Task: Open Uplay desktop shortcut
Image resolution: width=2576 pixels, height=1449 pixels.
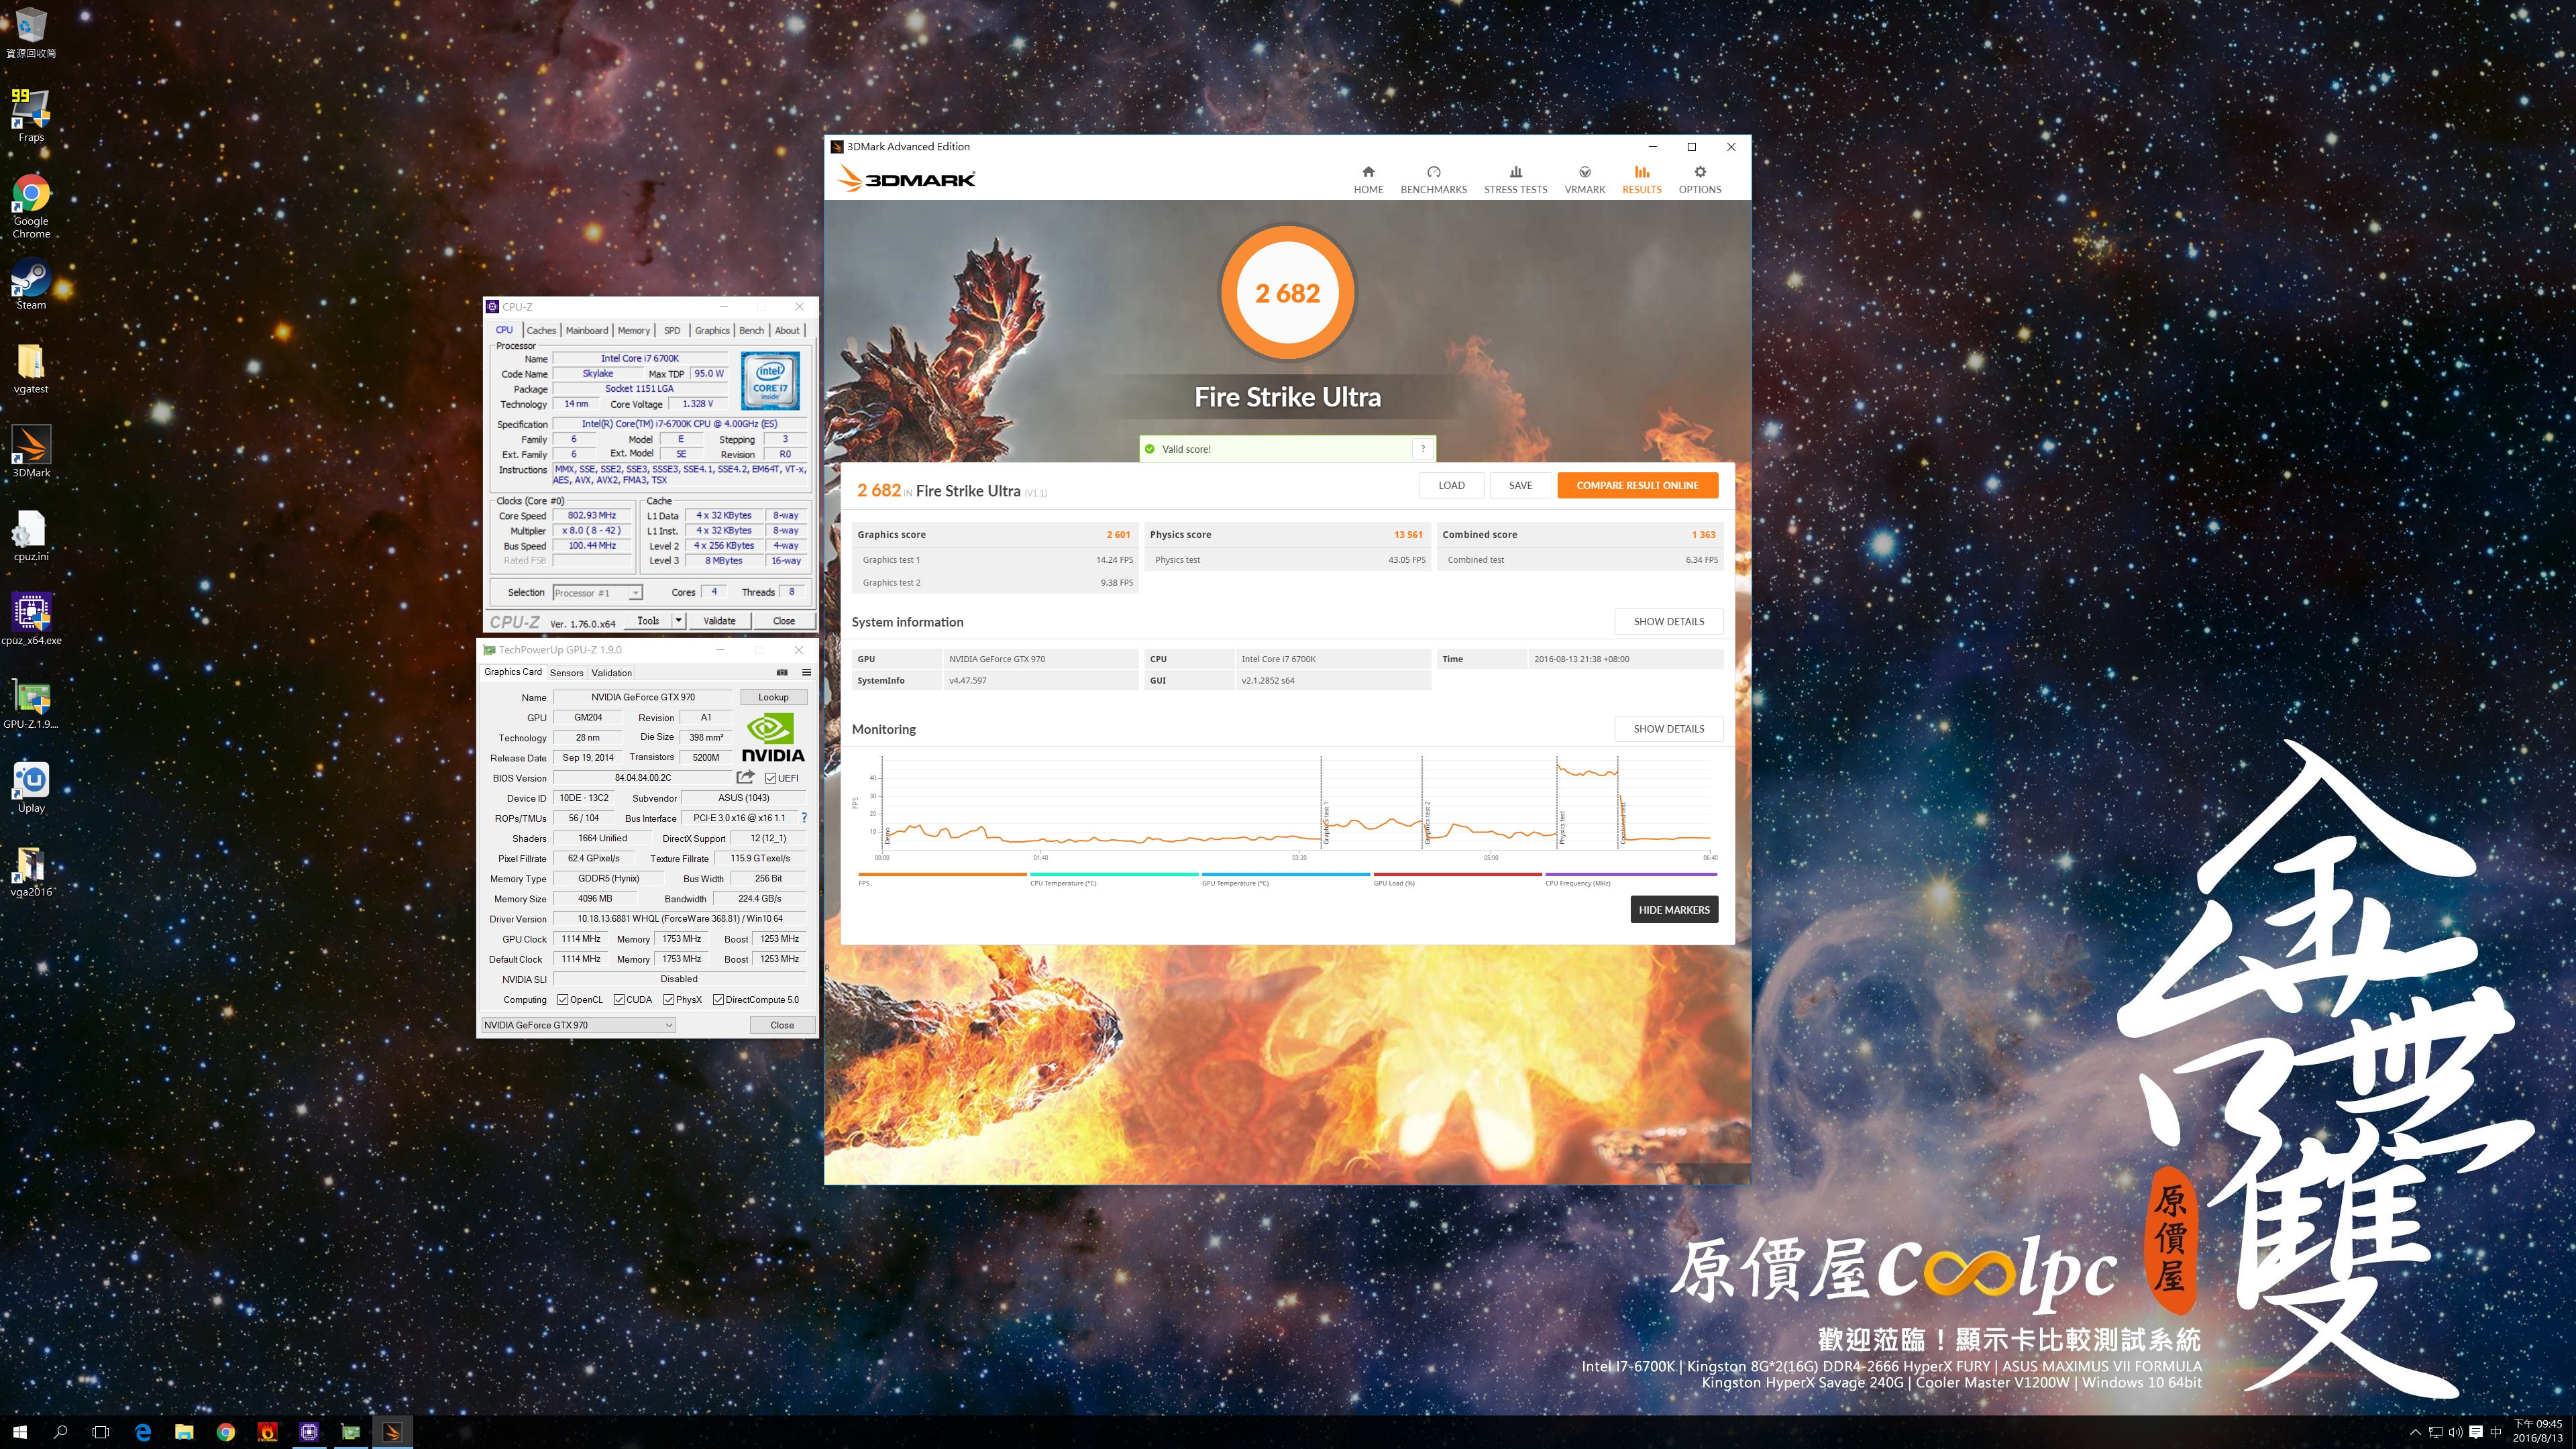Action: pyautogui.click(x=31, y=787)
